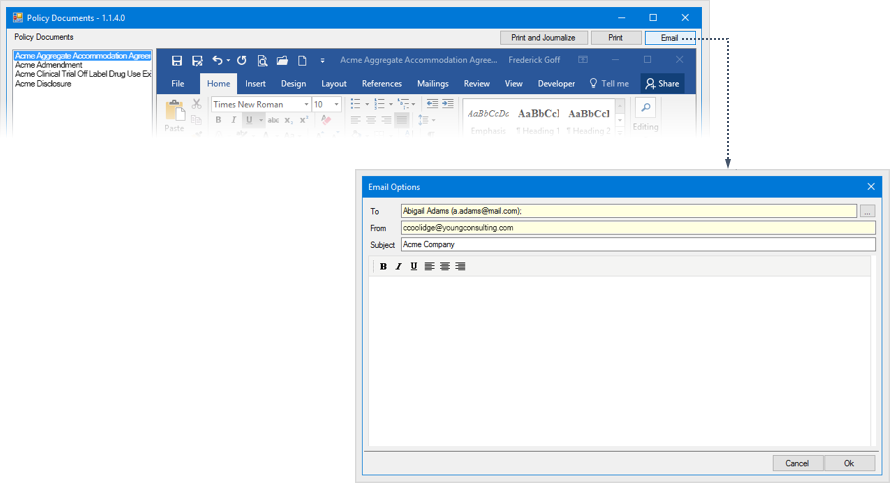Viewport: 890px width, 483px height.
Task: Cancel the Email Options dialog
Action: click(x=797, y=463)
